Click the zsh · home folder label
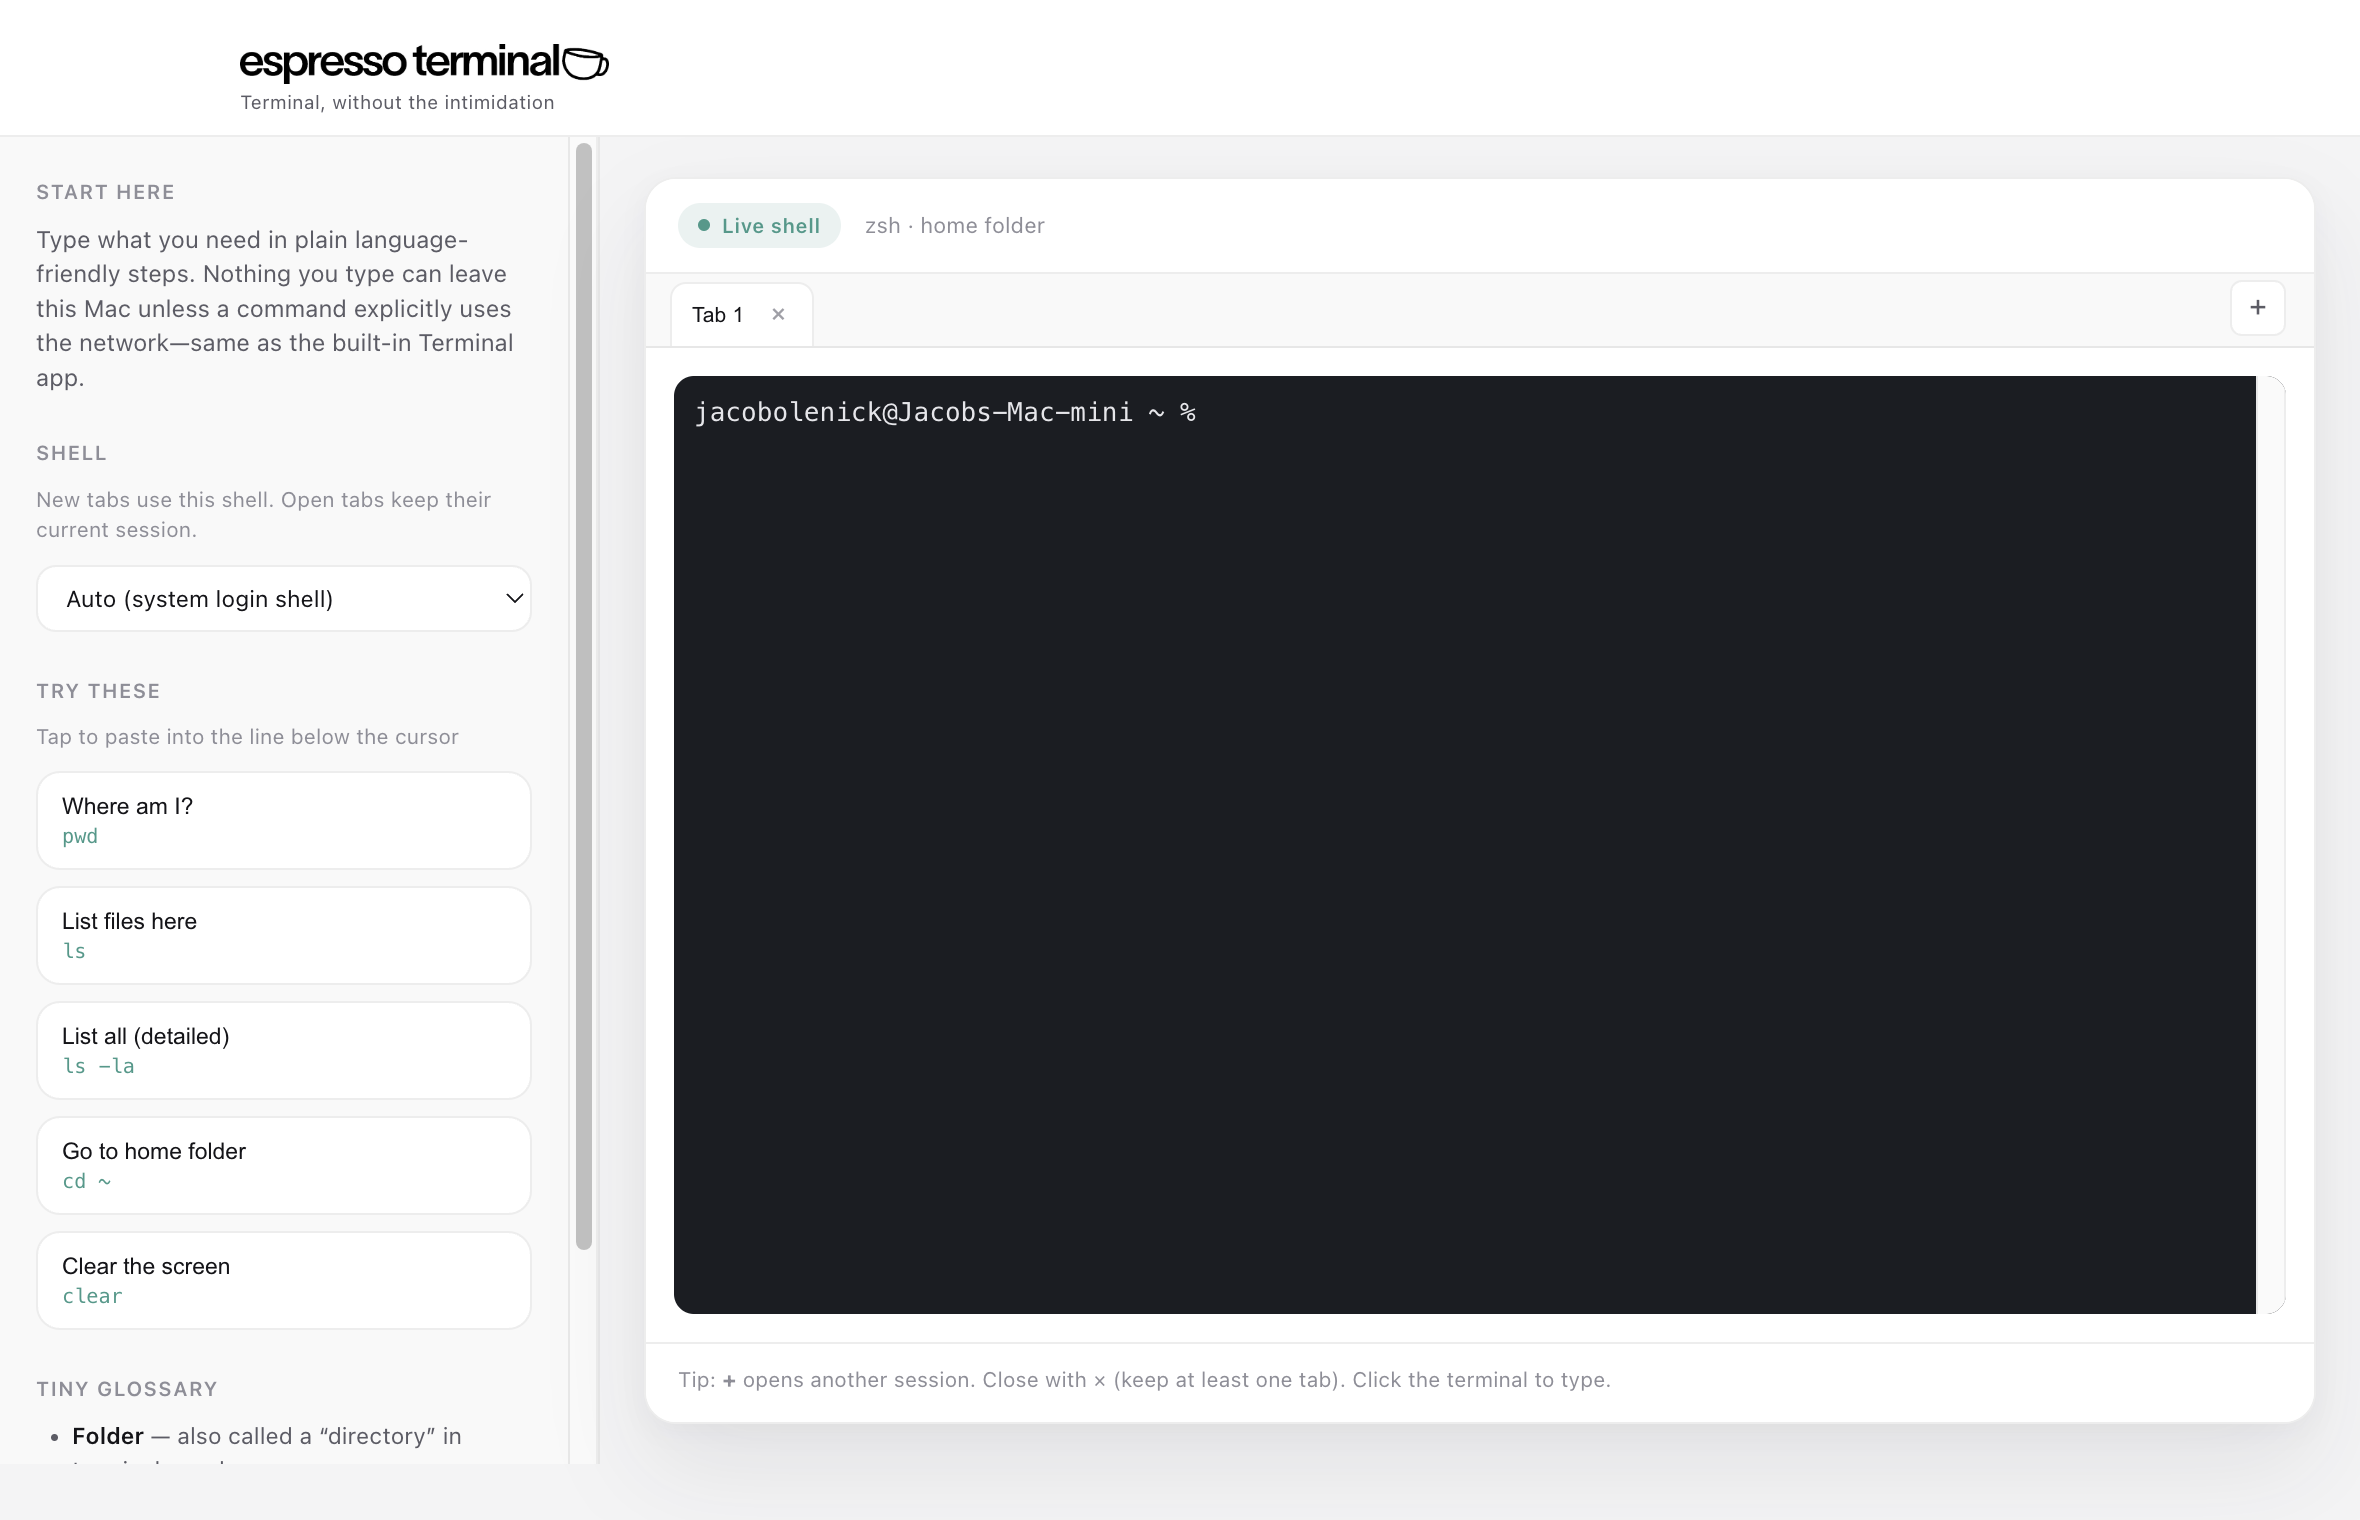The image size is (2360, 1520). click(x=954, y=225)
